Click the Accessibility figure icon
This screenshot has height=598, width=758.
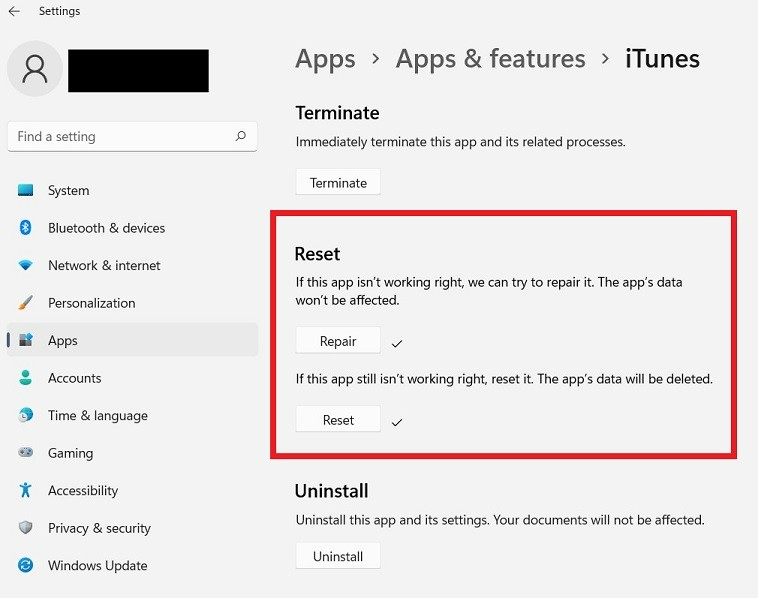(26, 490)
